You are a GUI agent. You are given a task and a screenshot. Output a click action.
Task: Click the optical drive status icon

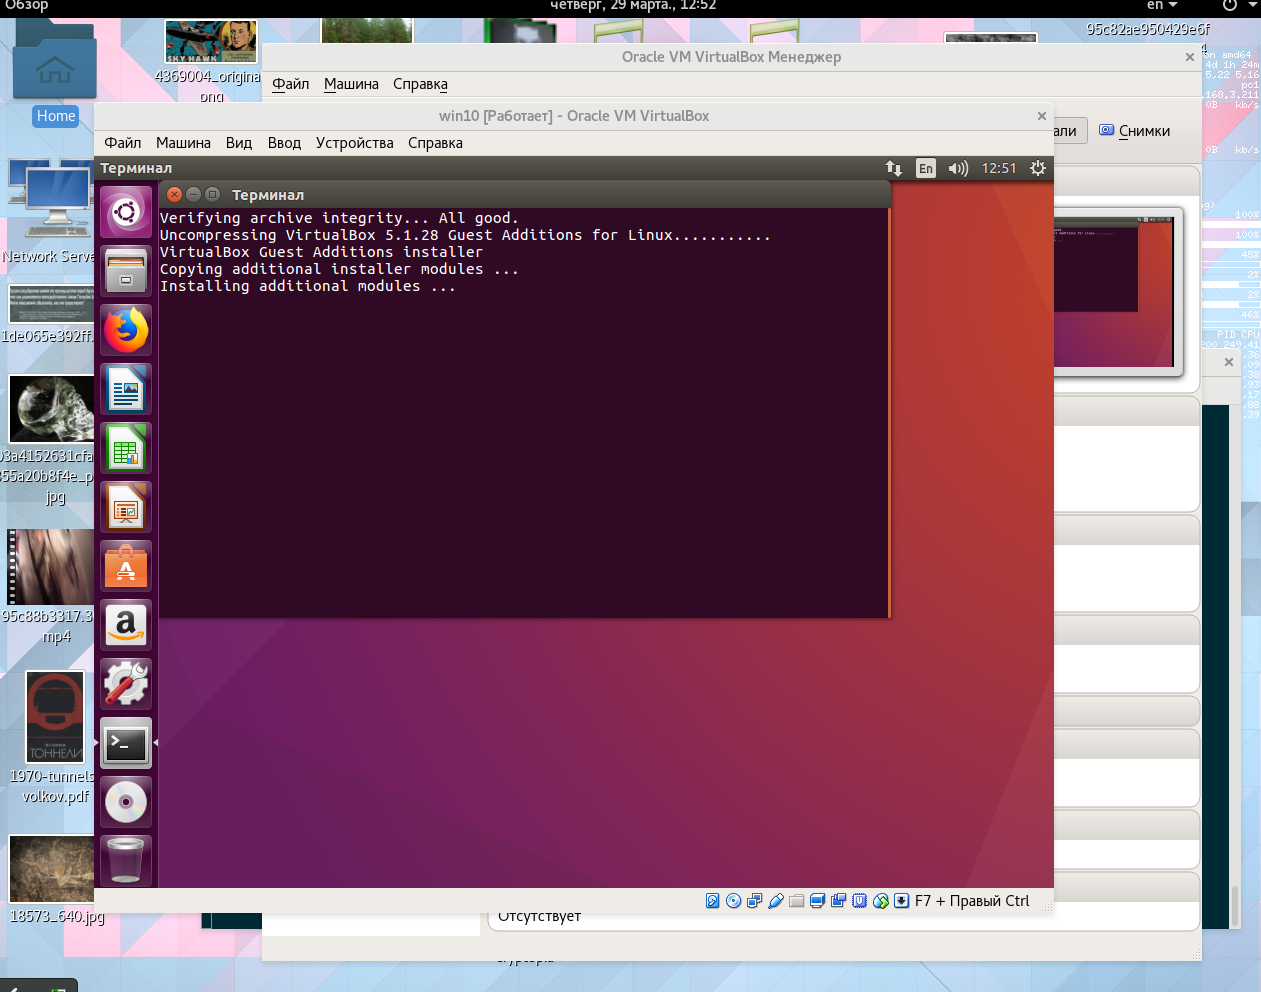[733, 901]
